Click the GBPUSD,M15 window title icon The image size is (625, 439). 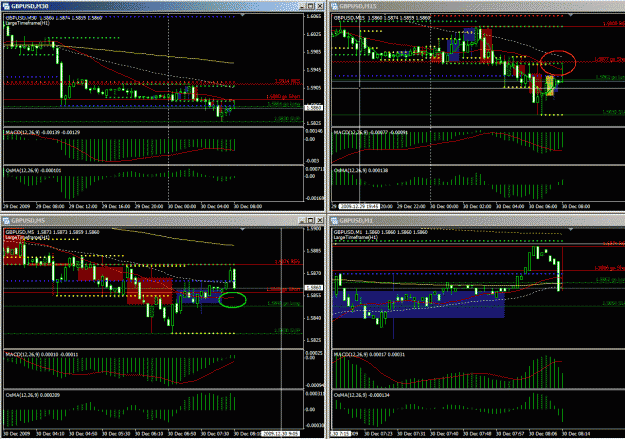[x=334, y=6]
